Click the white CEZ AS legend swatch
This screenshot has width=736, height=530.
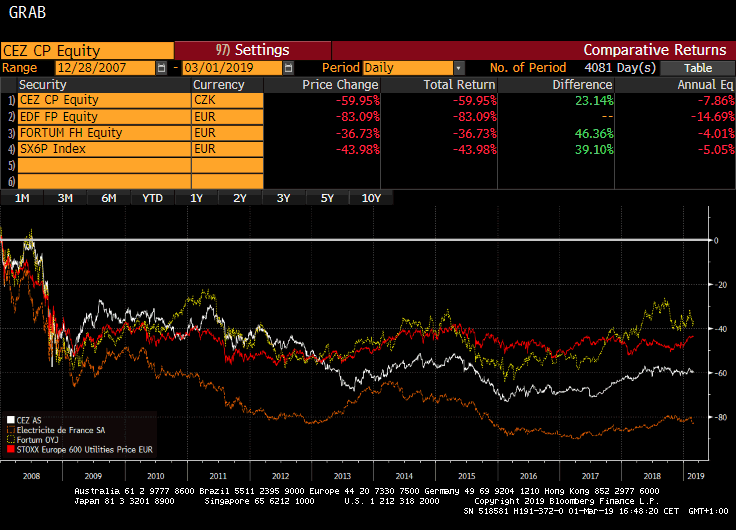(x=11, y=420)
